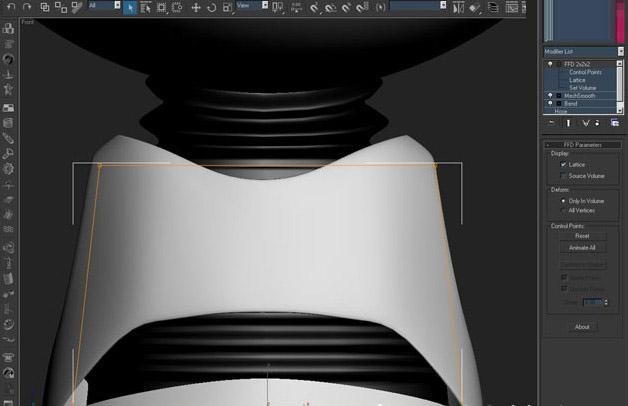Click the Undo arrow icon
The image size is (628, 406).
11,6
